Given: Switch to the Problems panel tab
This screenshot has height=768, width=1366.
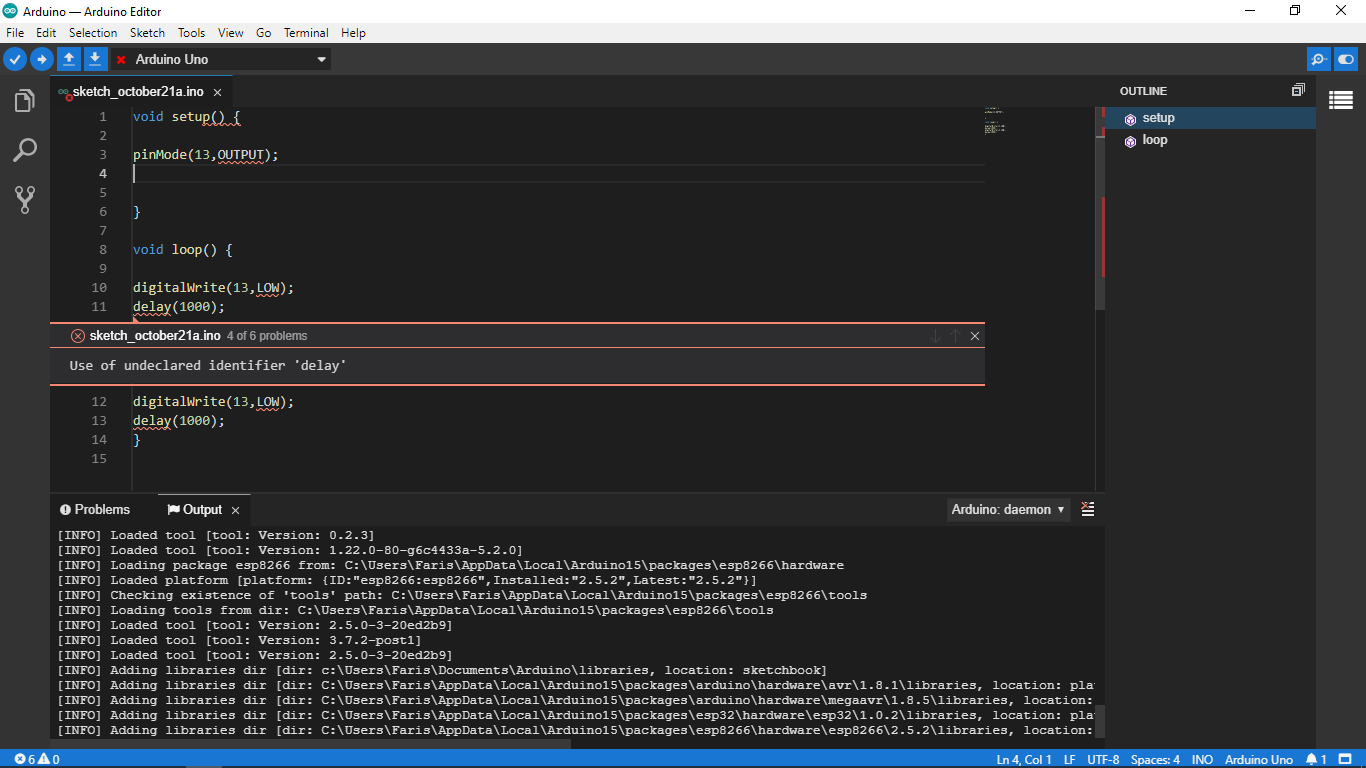Looking at the screenshot, I should click(x=95, y=510).
